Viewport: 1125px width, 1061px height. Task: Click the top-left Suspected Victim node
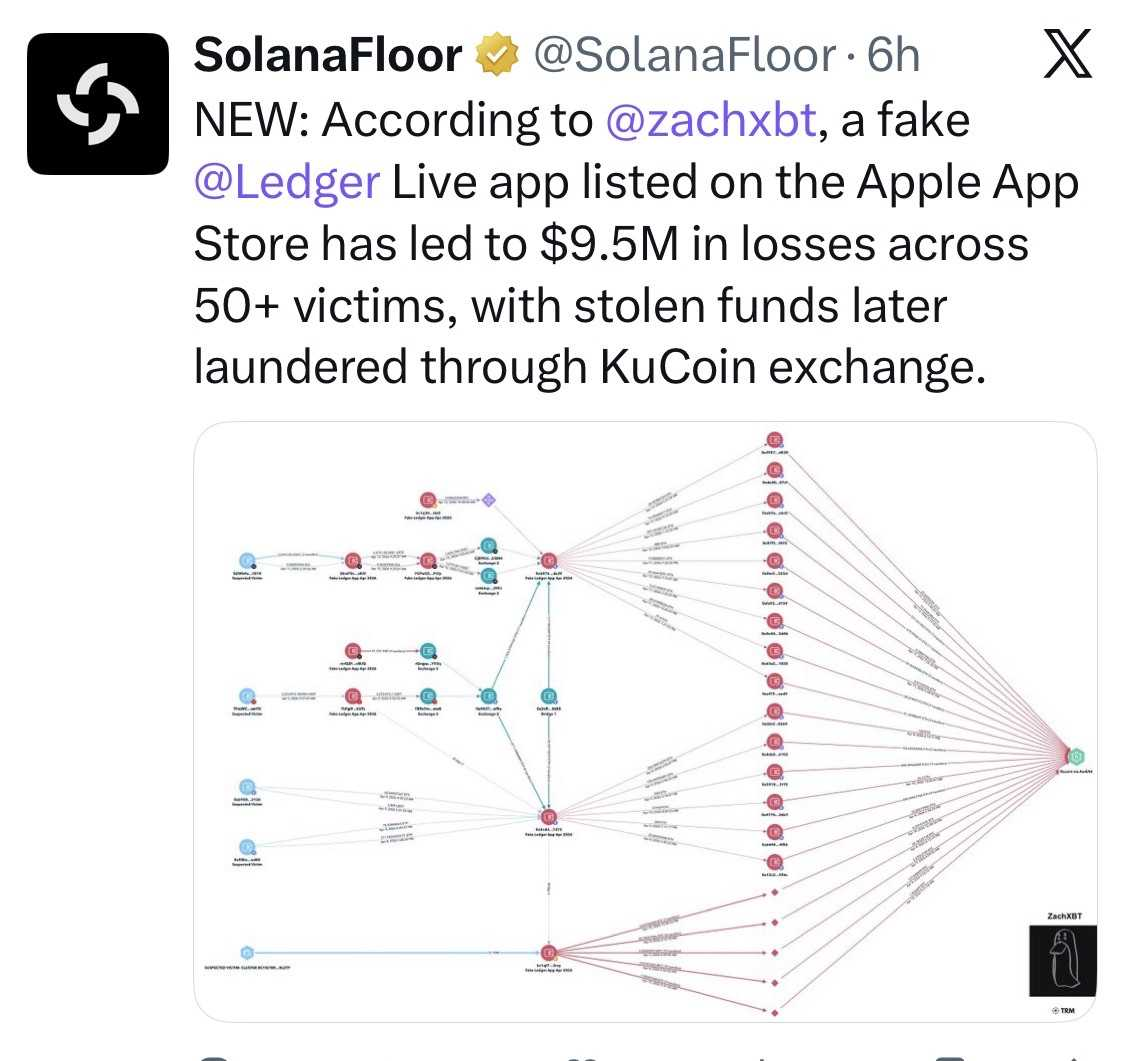tap(247, 561)
